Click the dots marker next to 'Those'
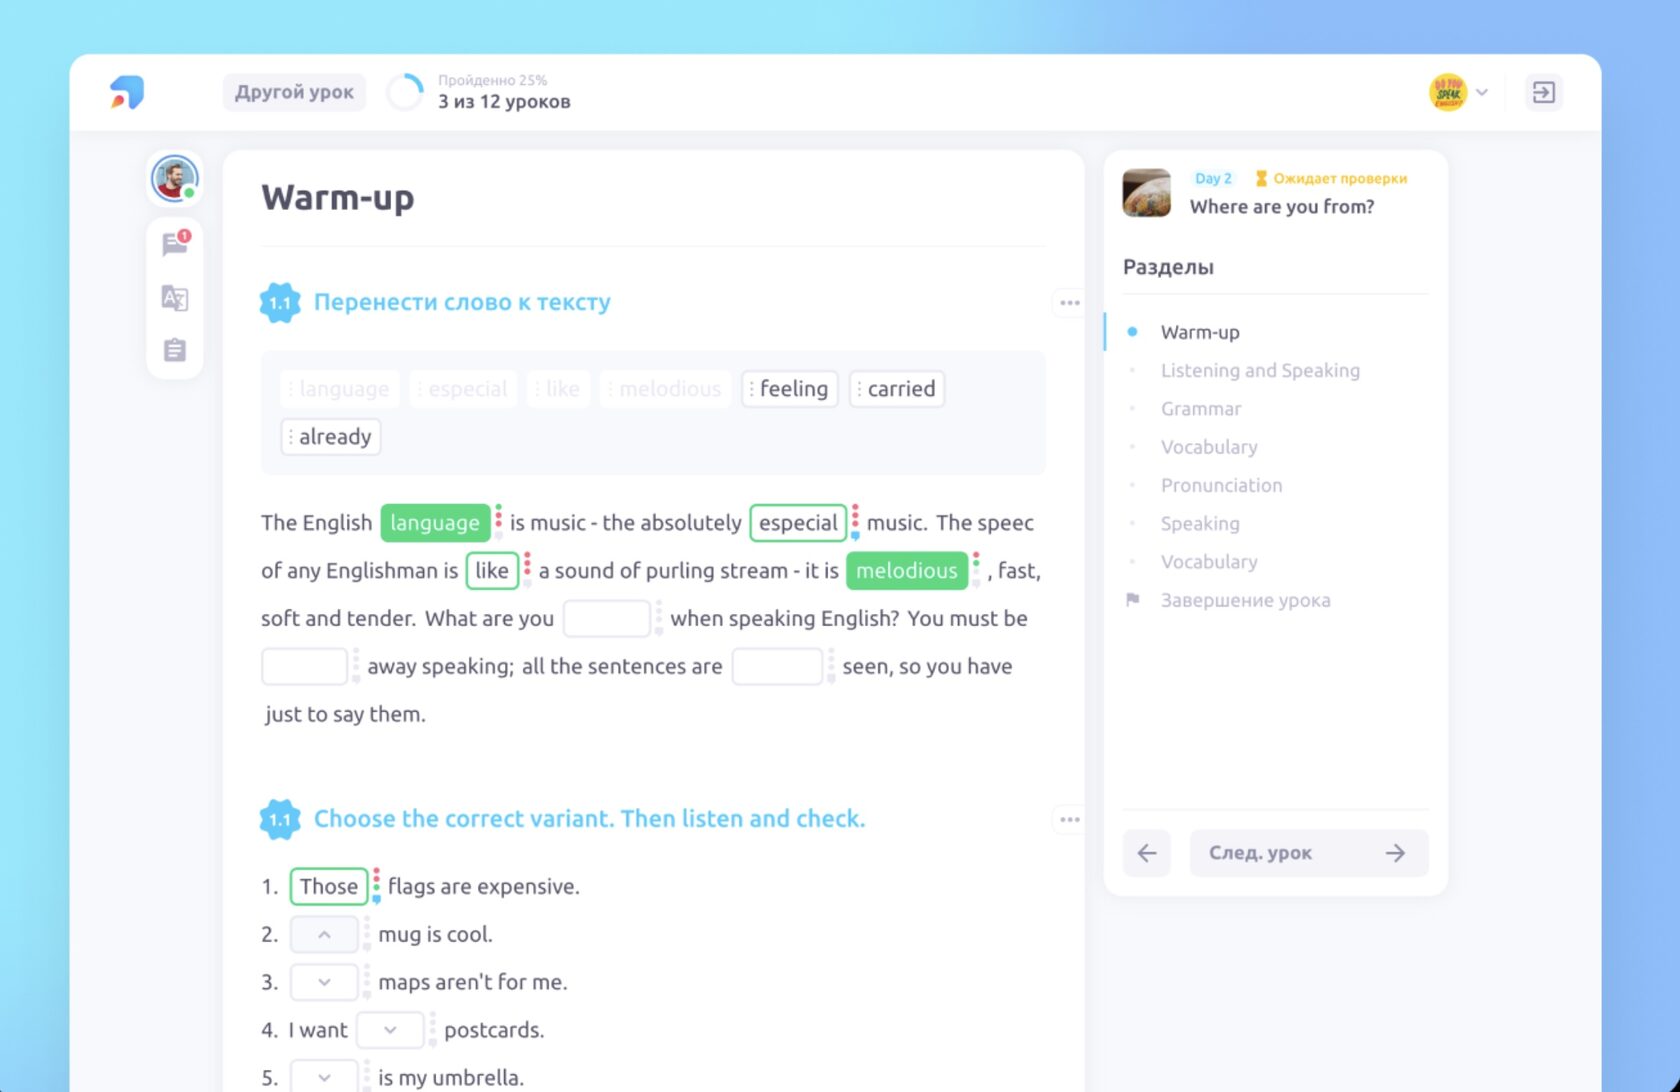 376,886
